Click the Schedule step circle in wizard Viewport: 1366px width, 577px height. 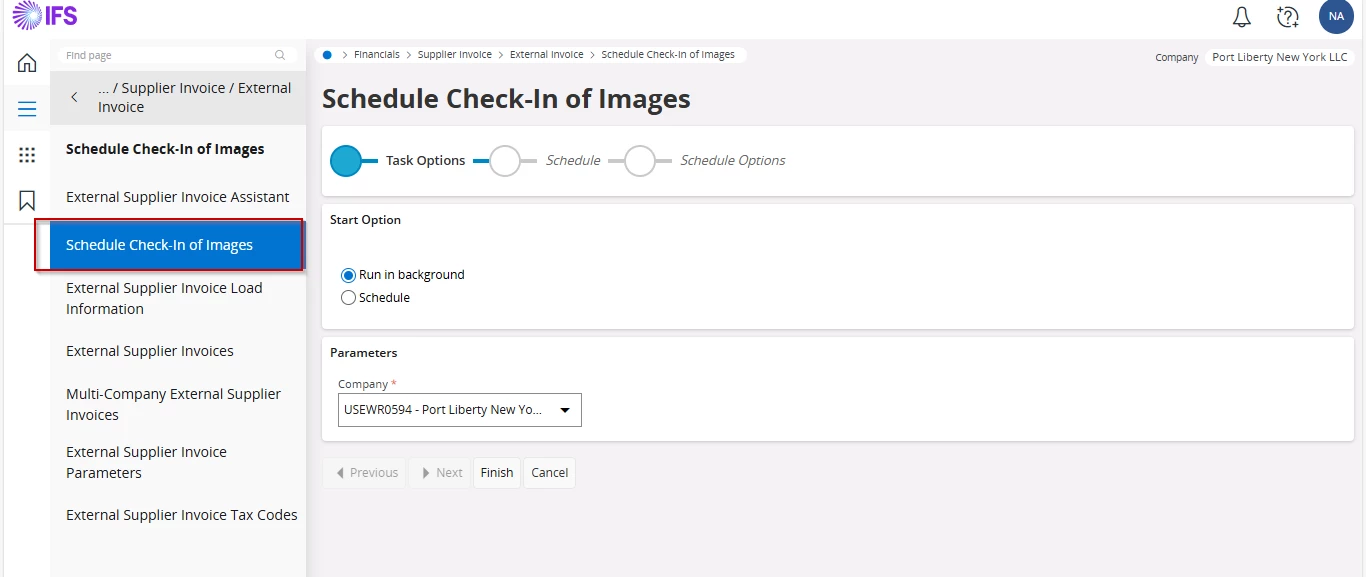[x=505, y=161]
